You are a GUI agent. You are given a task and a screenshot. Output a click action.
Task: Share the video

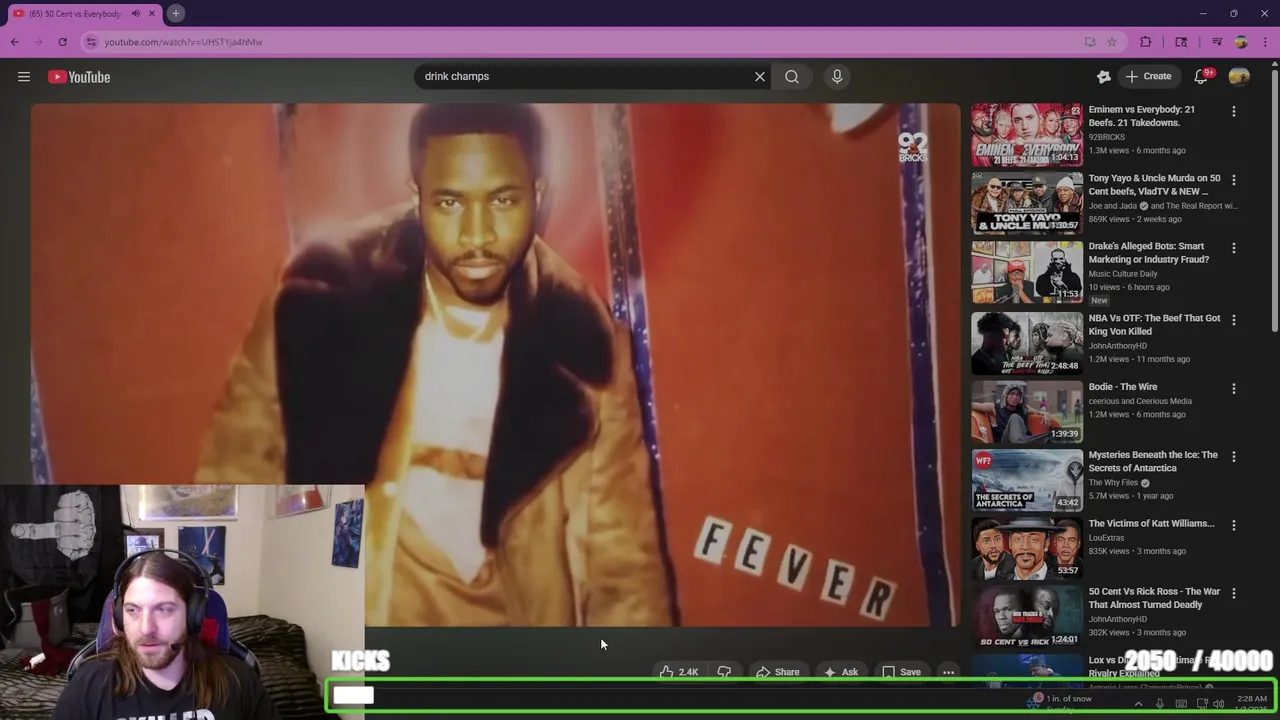tap(778, 672)
